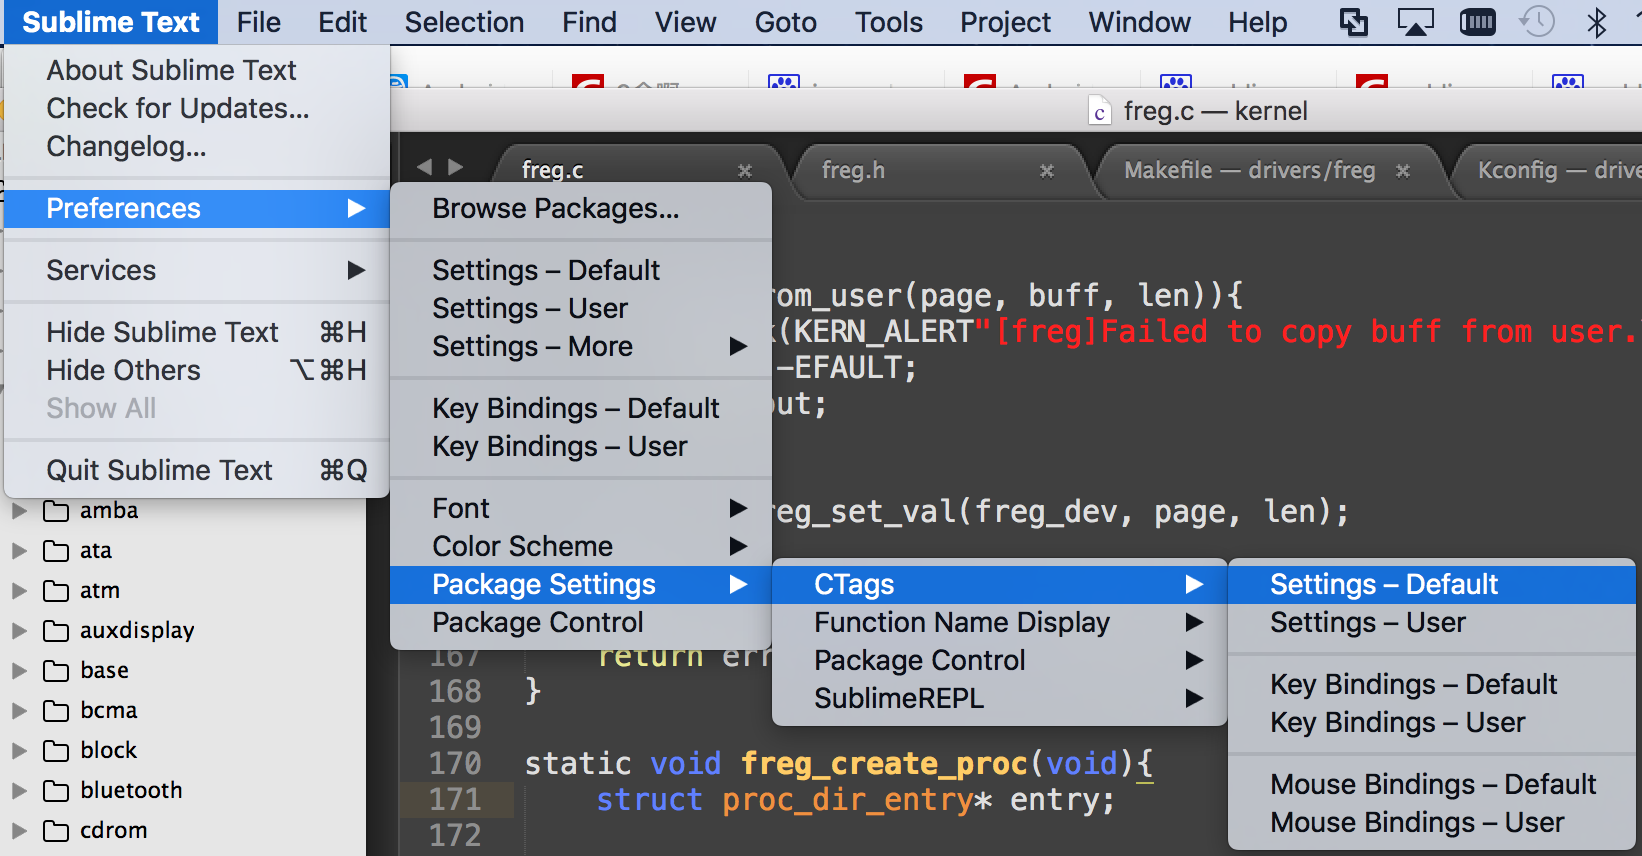1642x856 pixels.
Task: Open Settings – Default in Preferences submenu
Action: click(581, 270)
